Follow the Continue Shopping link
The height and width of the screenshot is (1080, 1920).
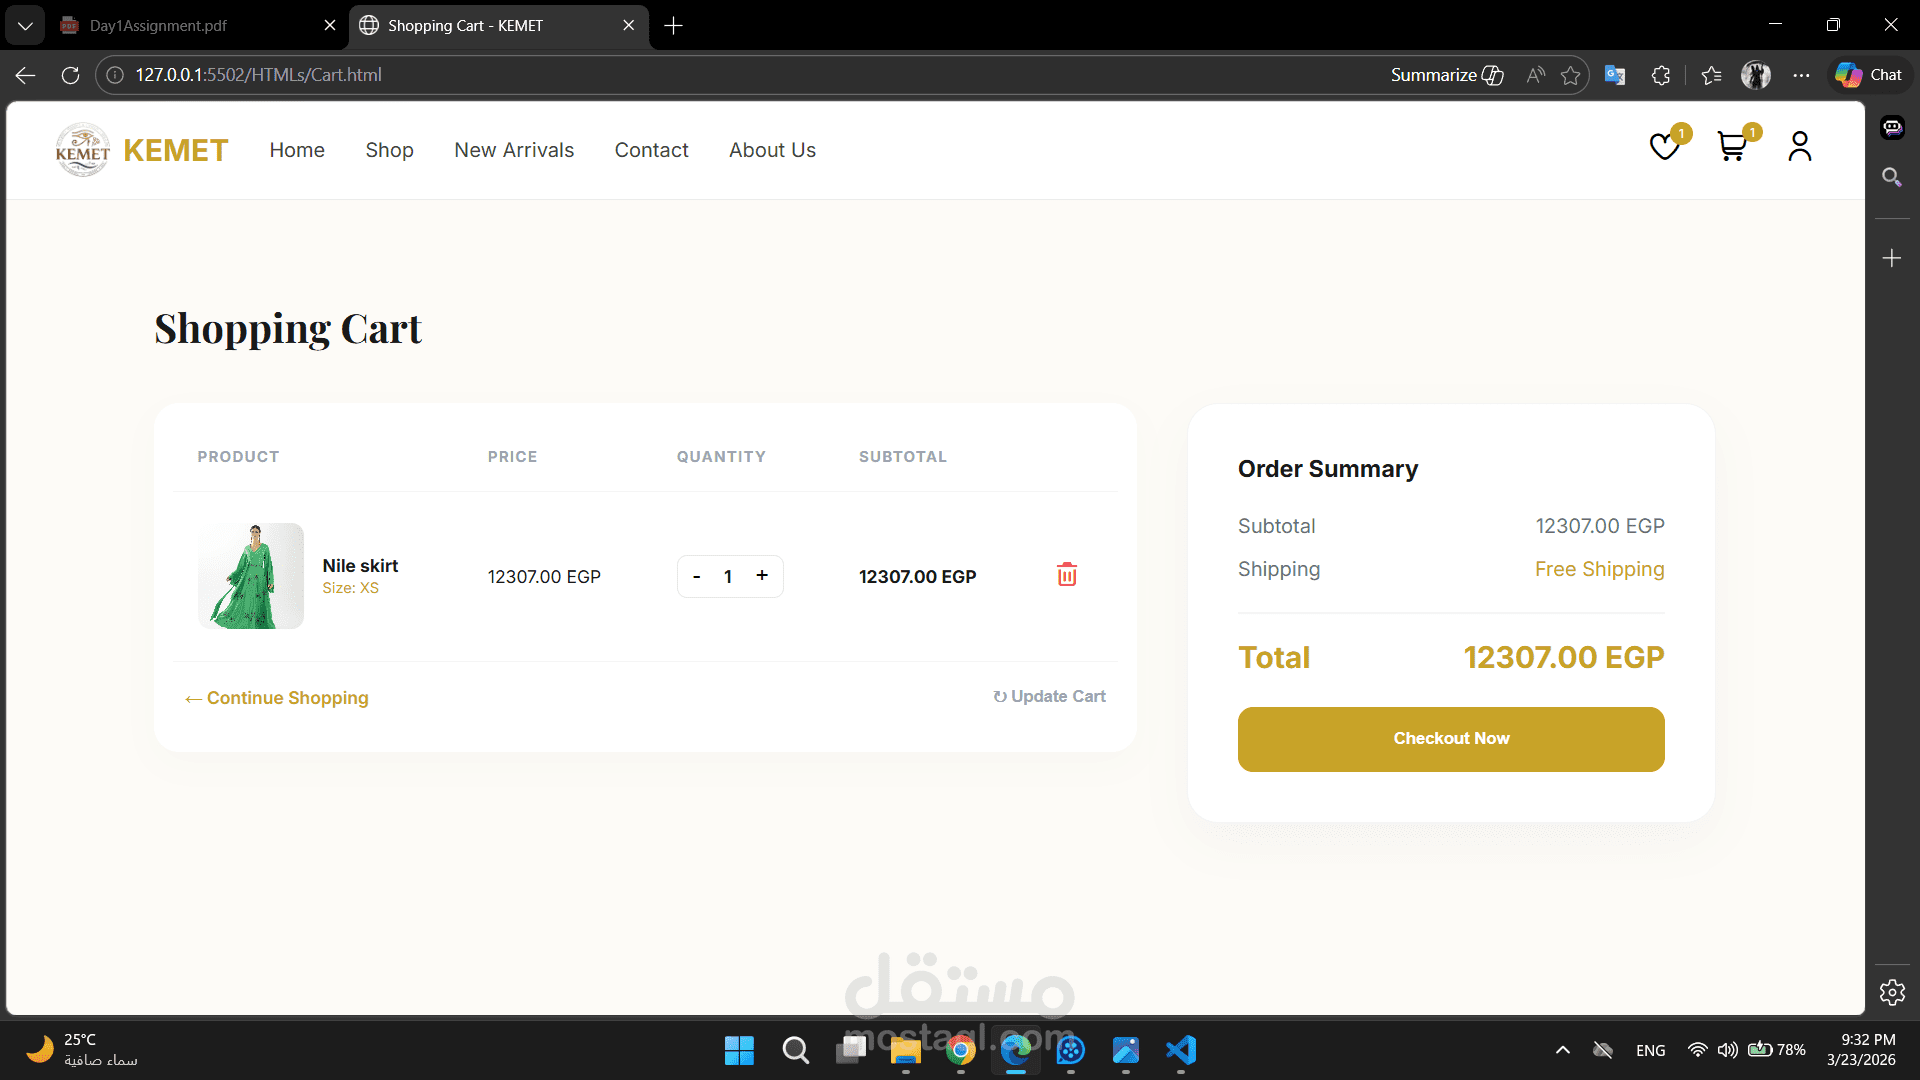pos(277,698)
